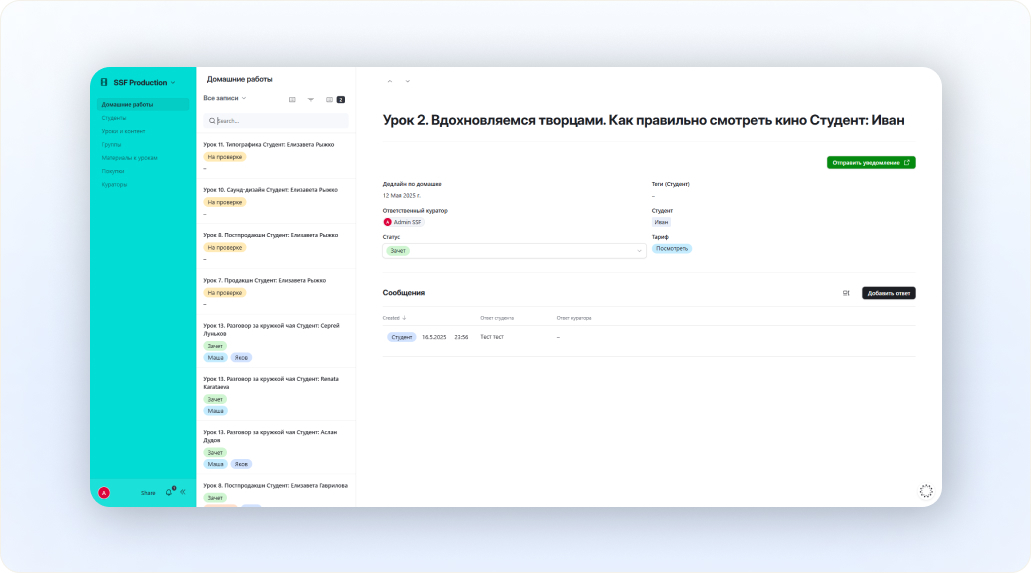Click Admin SSF curator chip

click(x=403, y=222)
